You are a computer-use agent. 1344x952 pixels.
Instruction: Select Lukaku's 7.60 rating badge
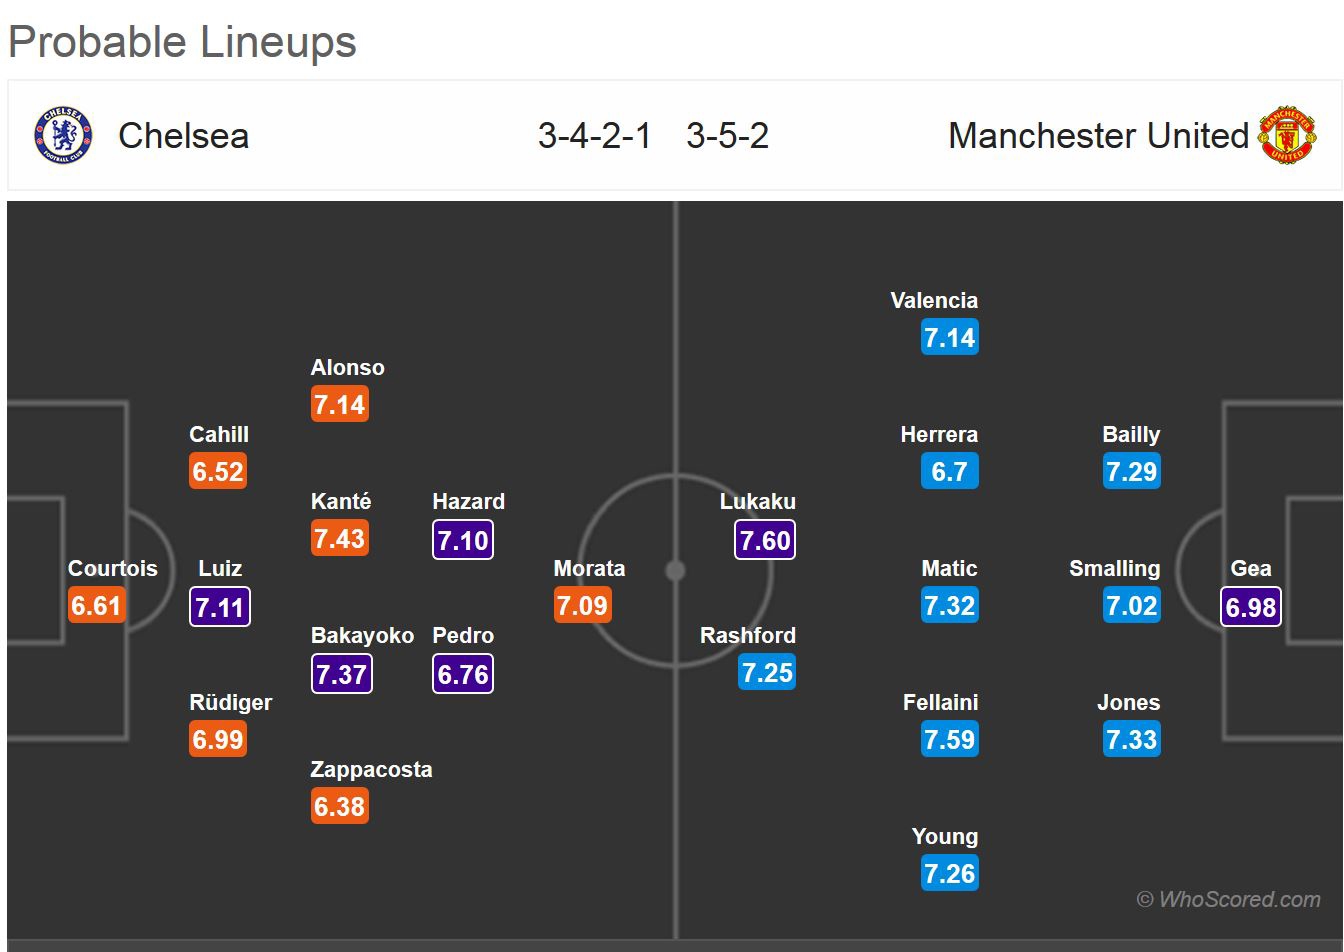tap(765, 540)
